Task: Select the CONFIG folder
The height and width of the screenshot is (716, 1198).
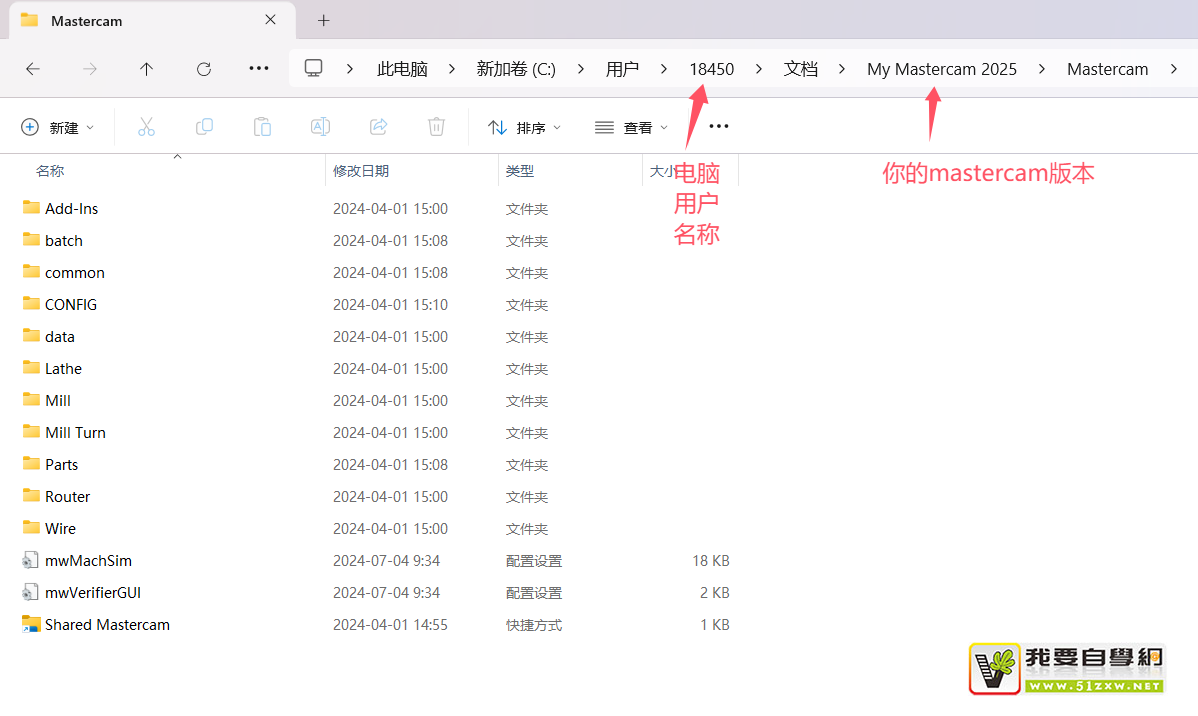Action: tap(70, 305)
